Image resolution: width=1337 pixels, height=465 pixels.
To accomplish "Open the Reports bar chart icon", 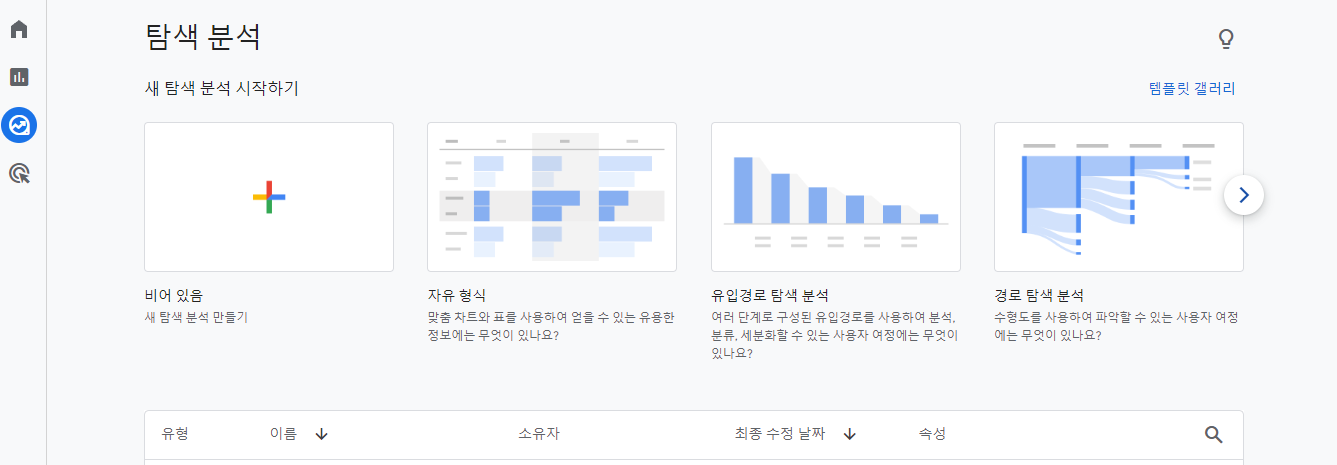I will (x=19, y=77).
